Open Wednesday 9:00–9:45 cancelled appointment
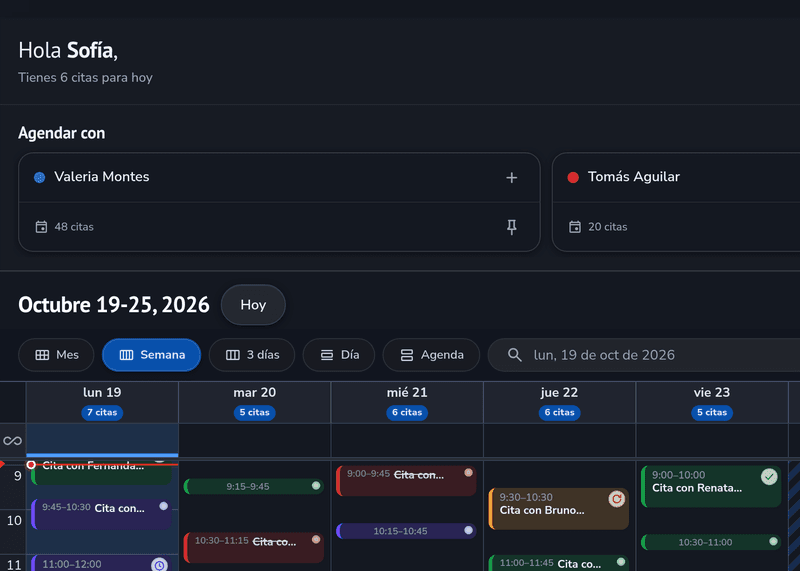This screenshot has width=800, height=571. tap(406, 481)
